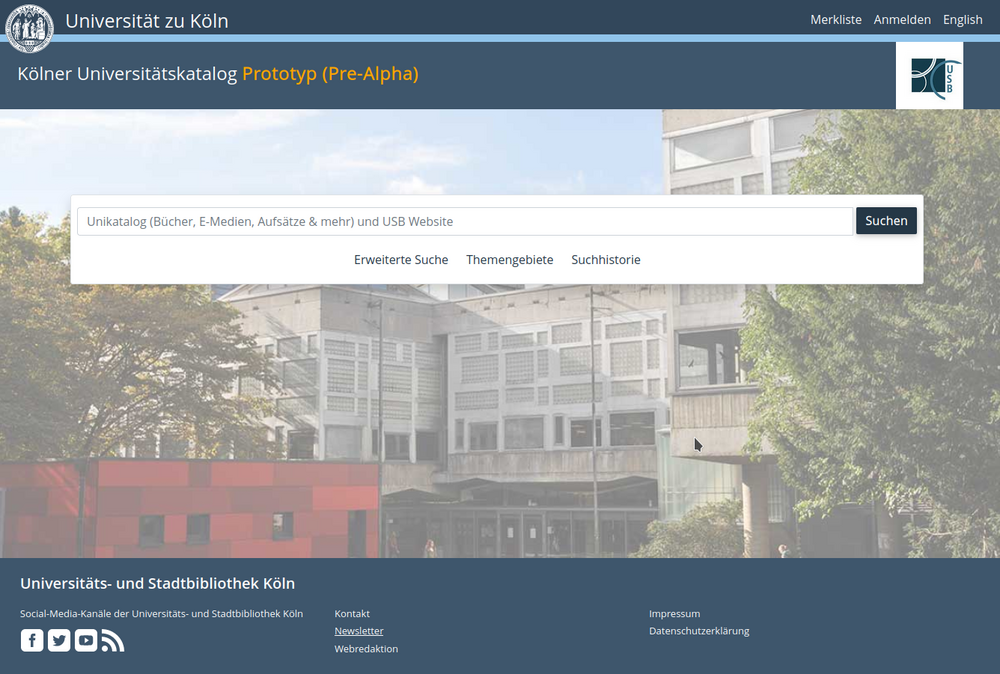This screenshot has width=1000, height=674.
Task: Open the Merkliste in top bar
Action: point(836,20)
